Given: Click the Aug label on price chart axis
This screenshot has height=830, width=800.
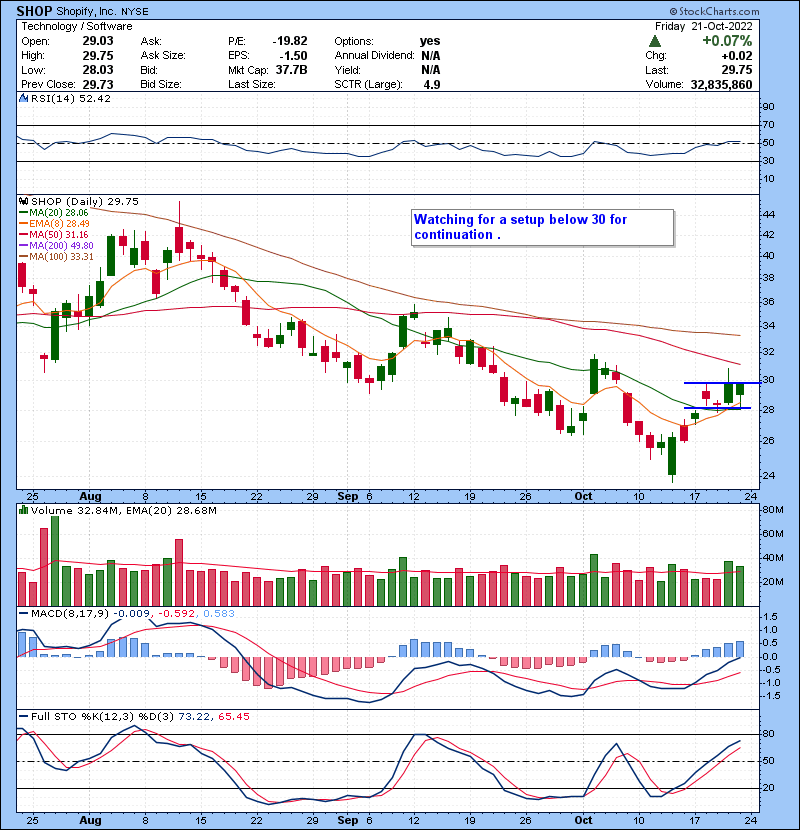Looking at the screenshot, I should click(x=90, y=496).
